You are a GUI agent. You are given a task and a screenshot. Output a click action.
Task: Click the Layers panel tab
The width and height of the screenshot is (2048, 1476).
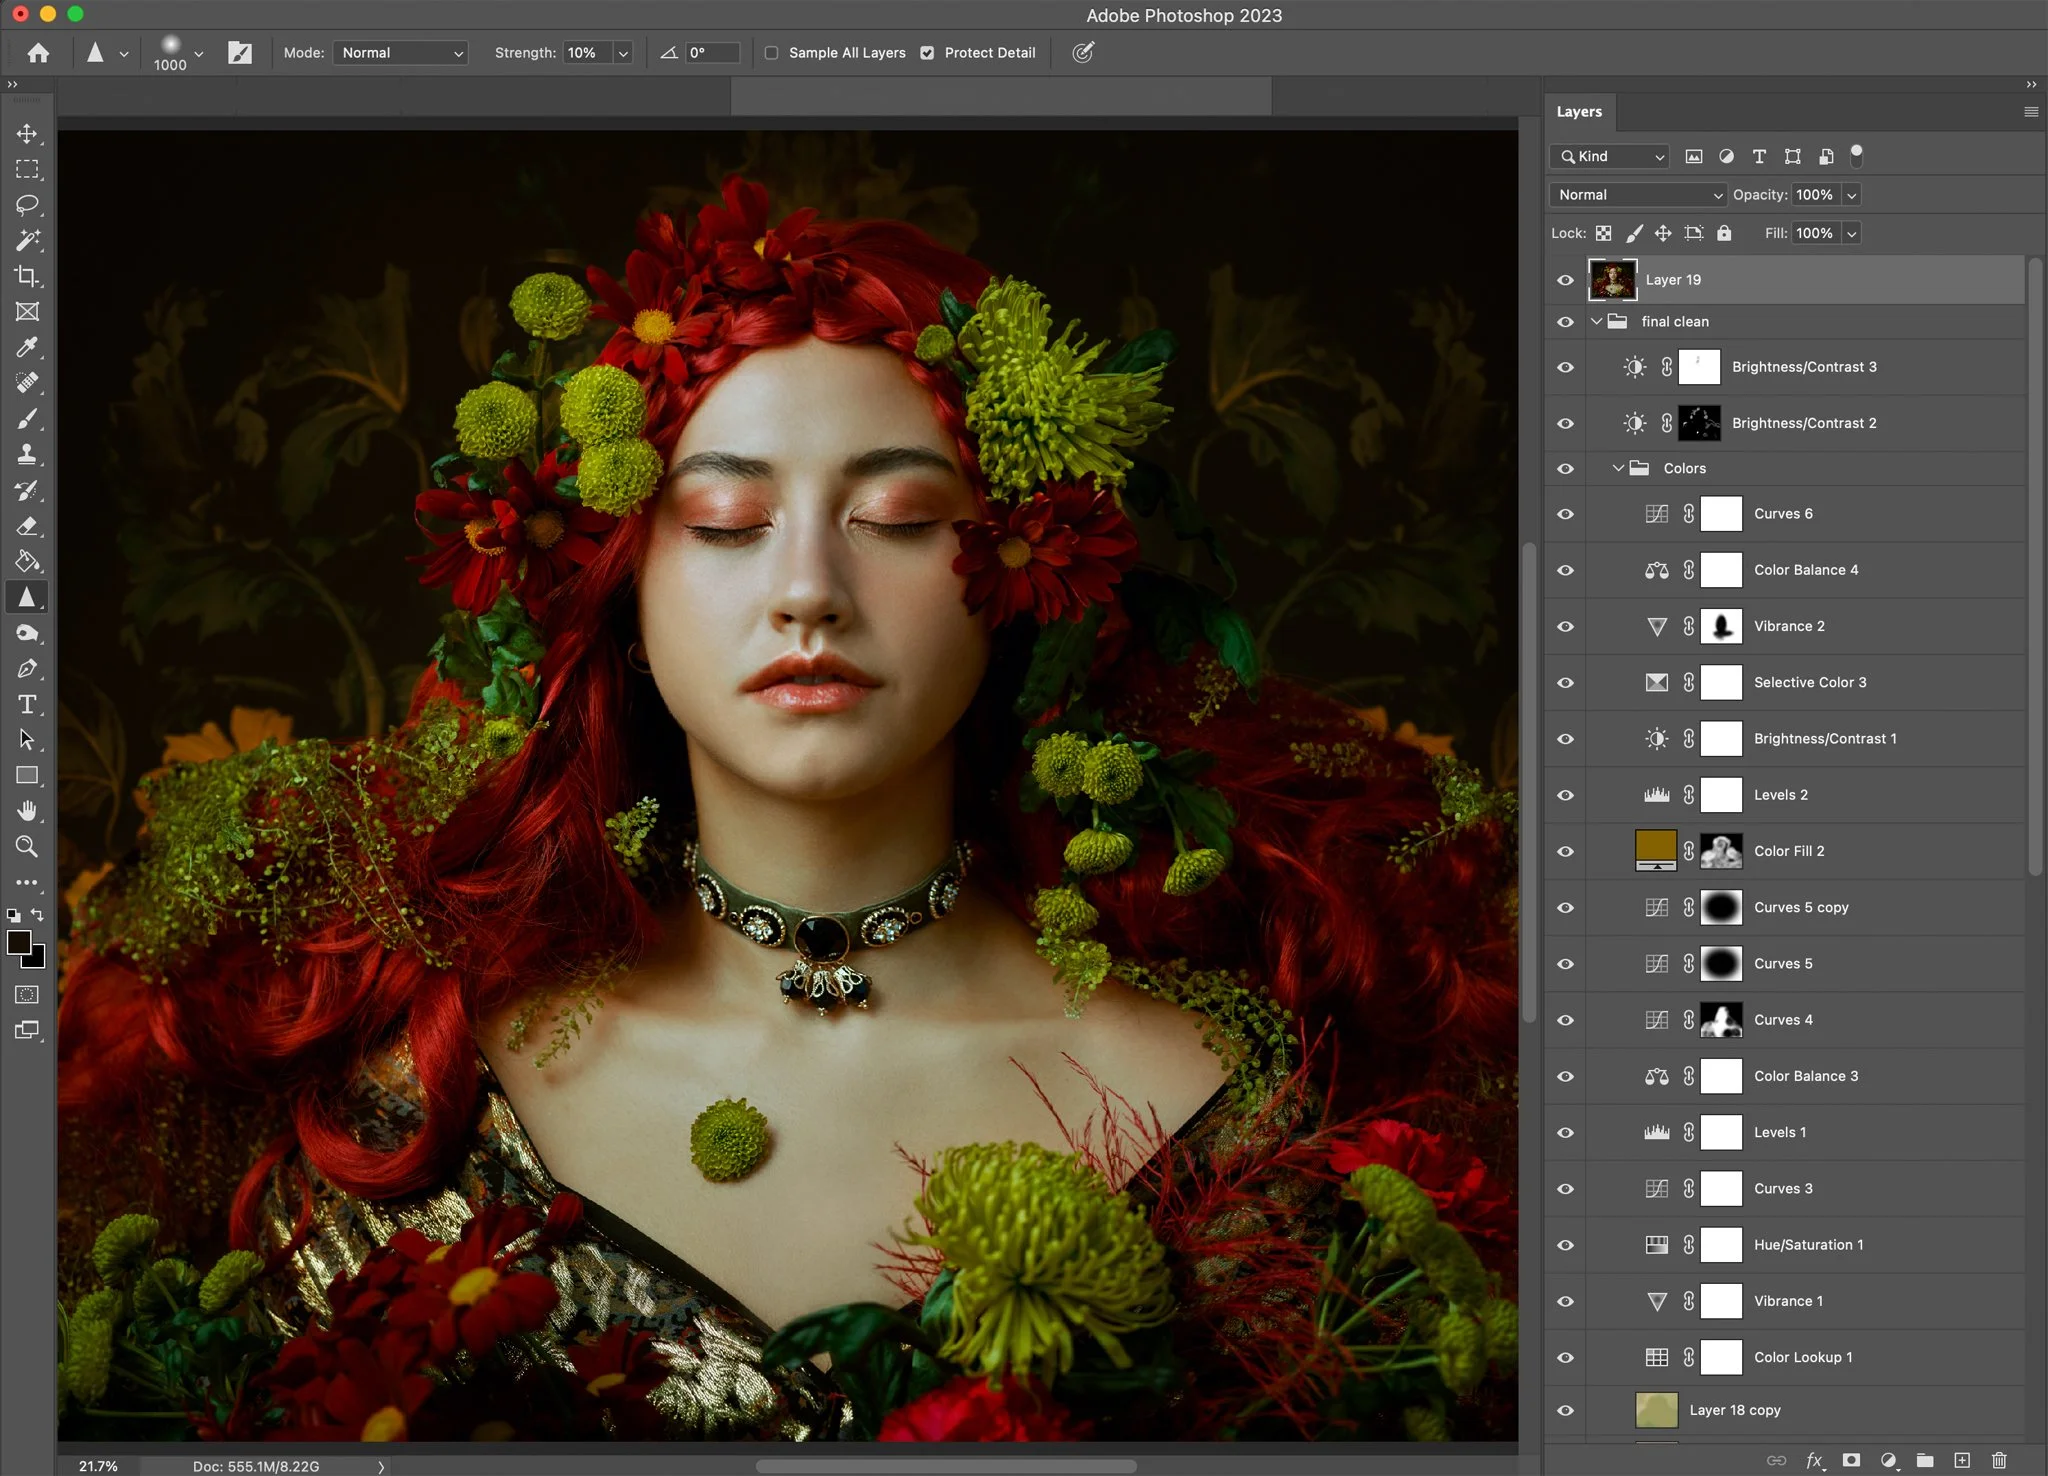(x=1579, y=112)
